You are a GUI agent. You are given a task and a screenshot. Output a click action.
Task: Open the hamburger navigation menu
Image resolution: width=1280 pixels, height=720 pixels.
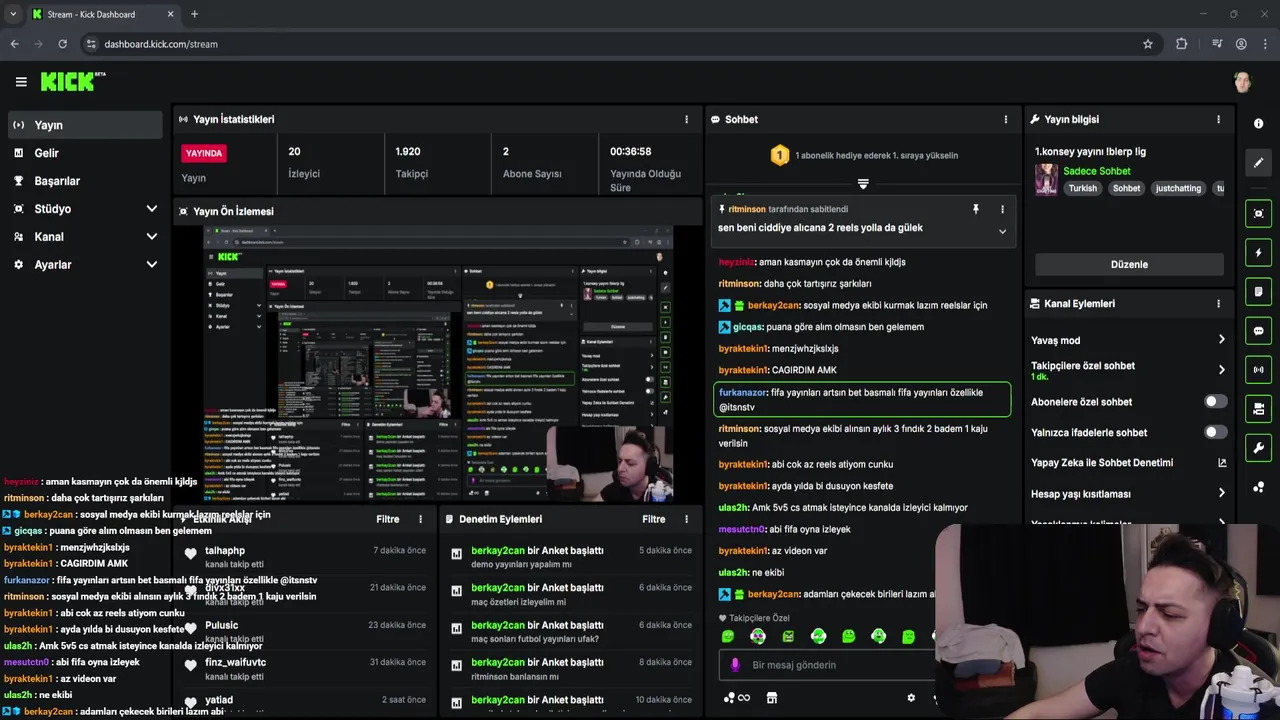(21, 82)
